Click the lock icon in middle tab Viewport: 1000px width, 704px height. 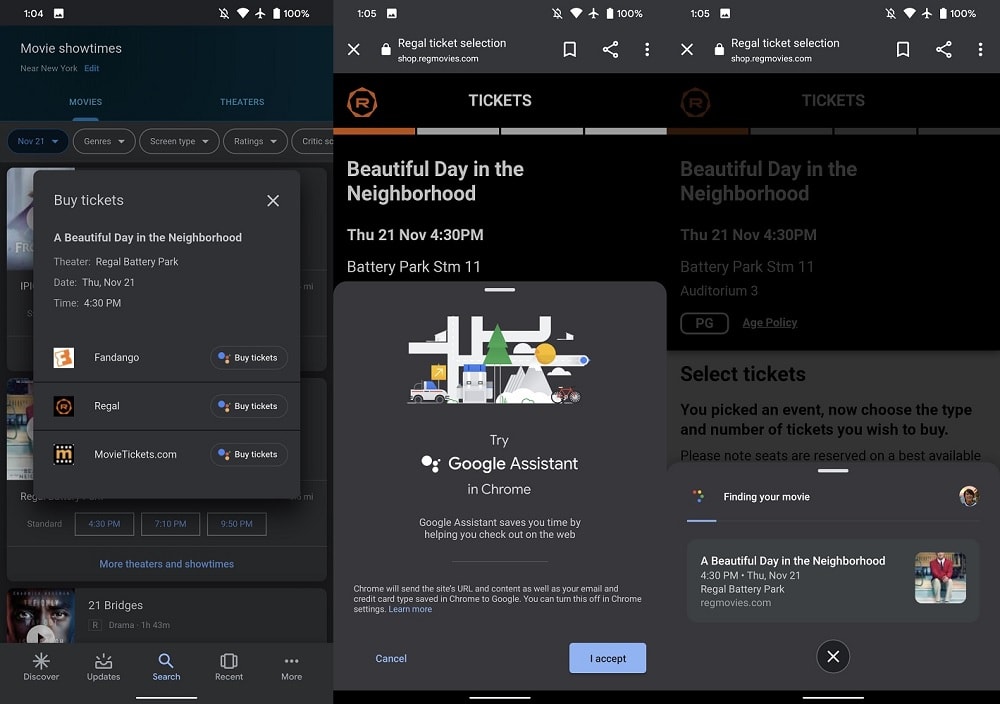point(386,50)
